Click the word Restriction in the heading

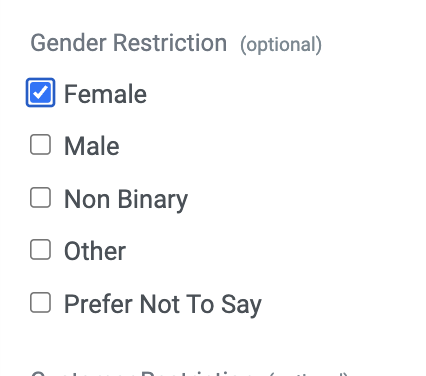tap(170, 43)
